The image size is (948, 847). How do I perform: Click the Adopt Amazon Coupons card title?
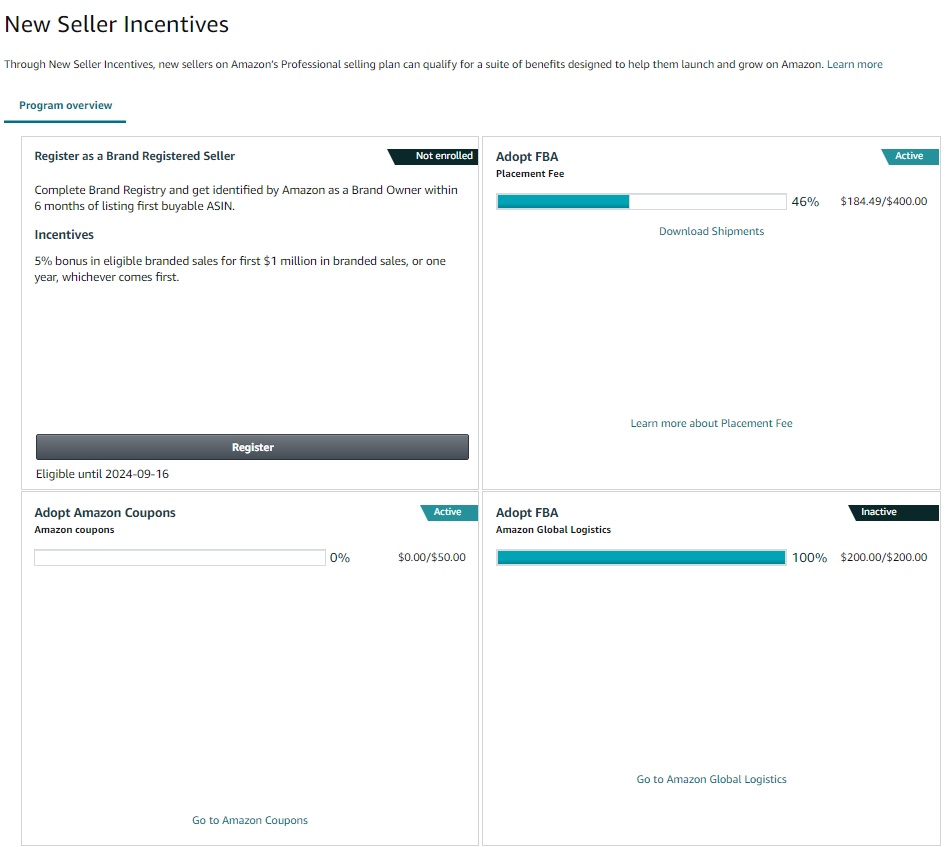click(105, 513)
